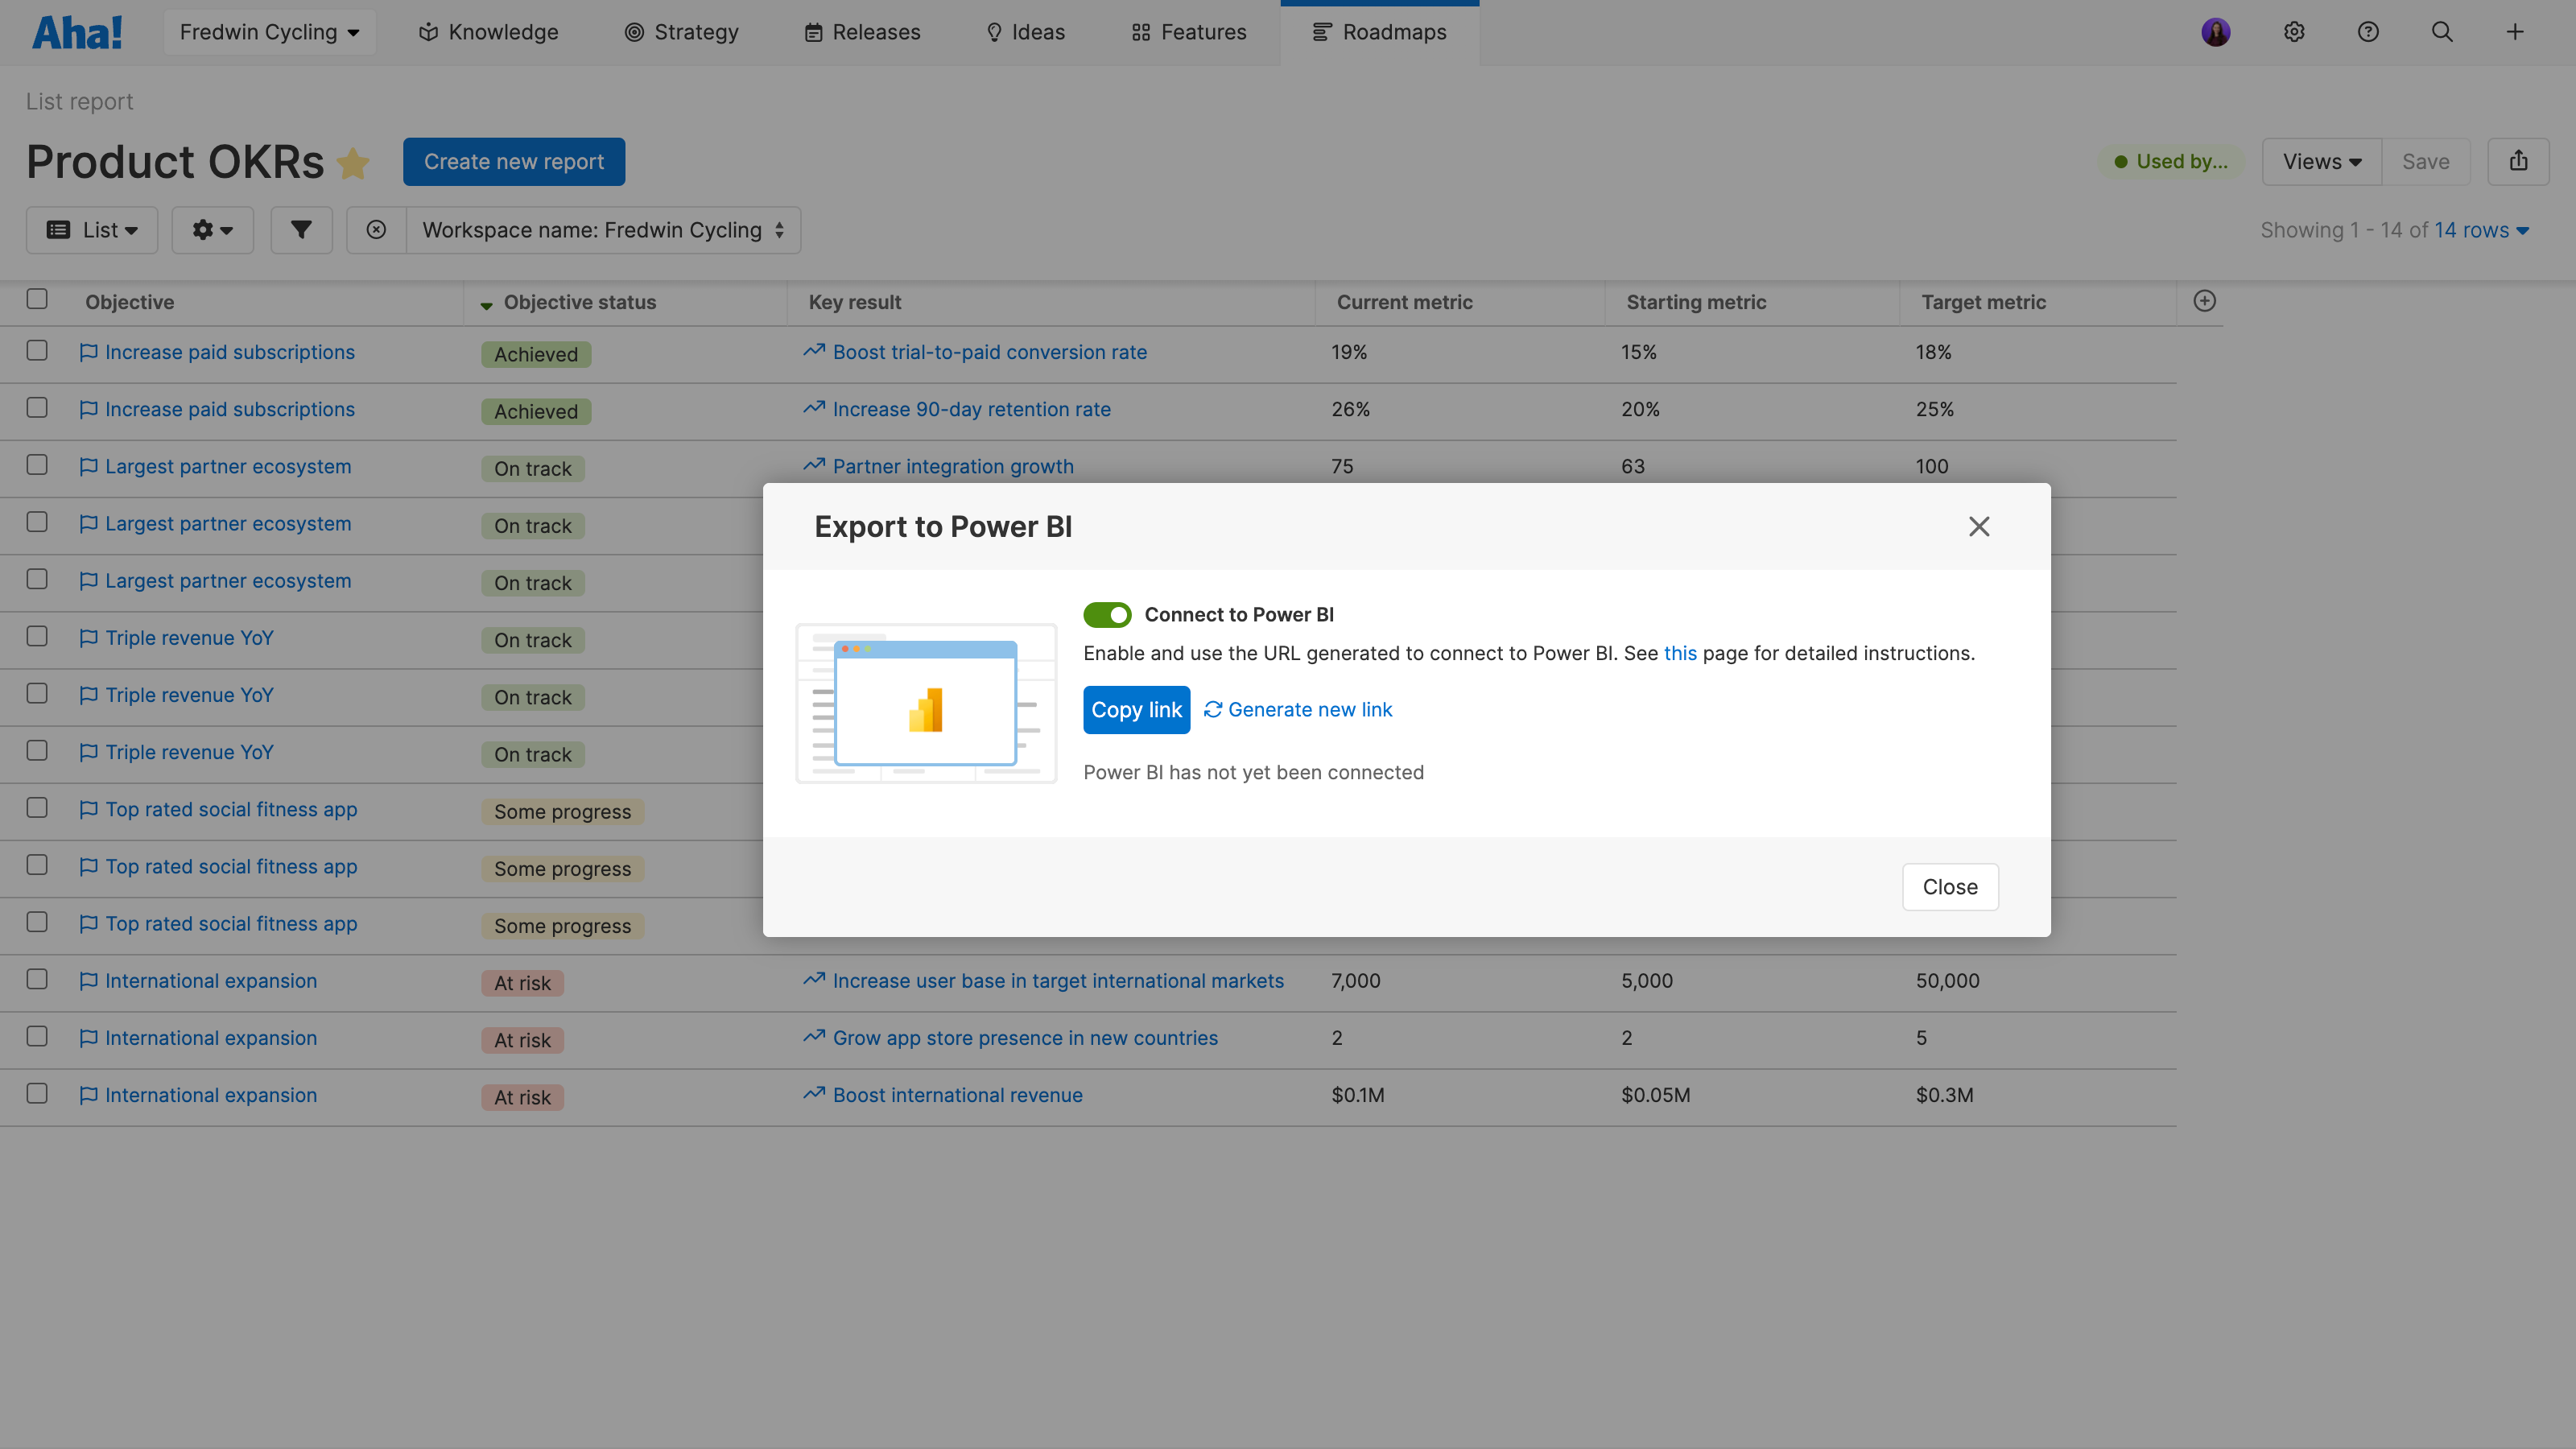Open the help menu
This screenshot has width=2576, height=1449.
click(2368, 31)
